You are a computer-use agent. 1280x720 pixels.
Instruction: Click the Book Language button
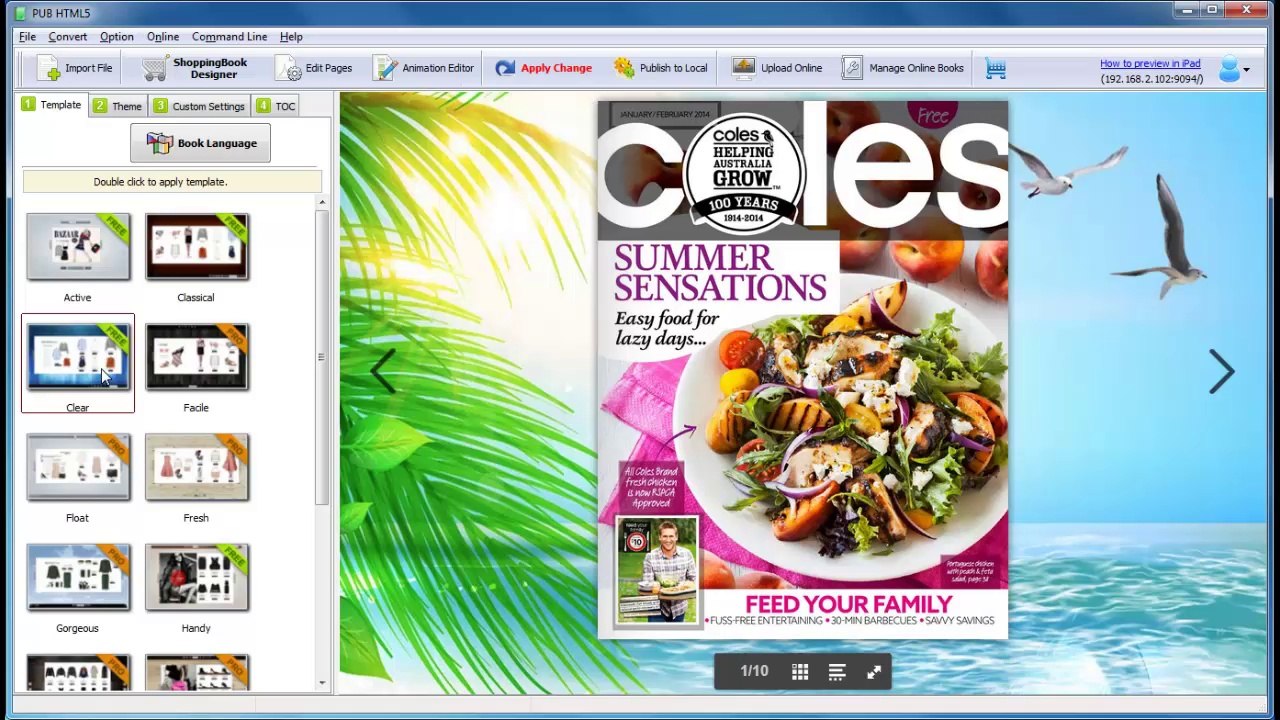pyautogui.click(x=200, y=143)
